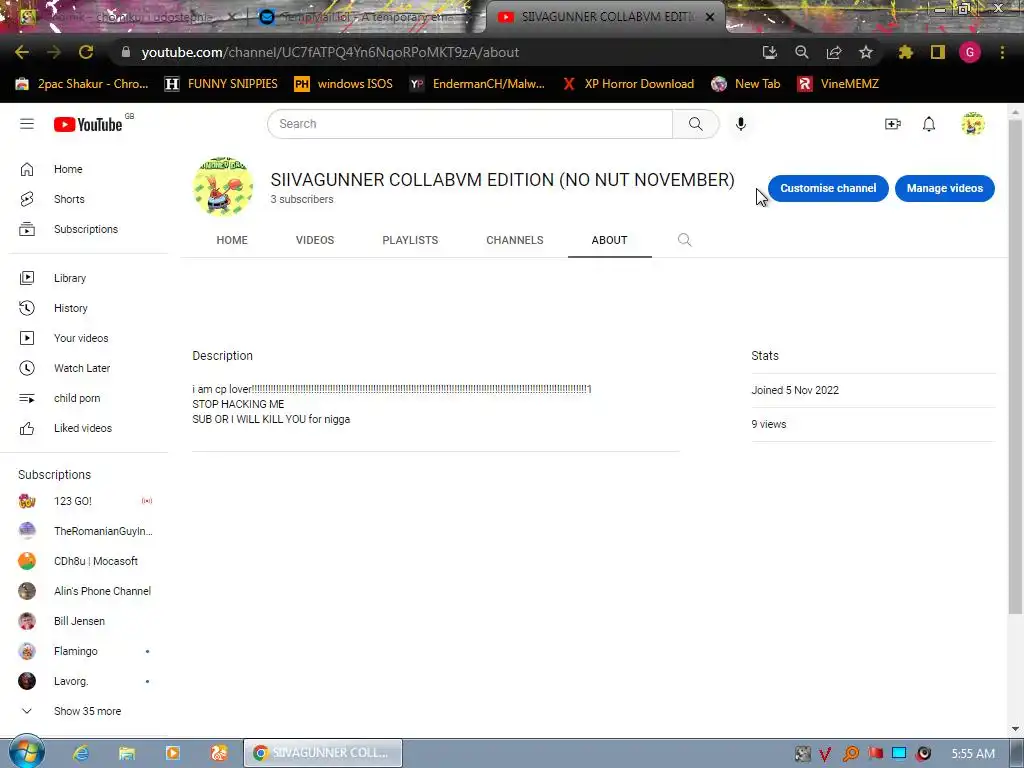Click the page vertical scrollbar
This screenshot has width=1024, height=768.
tap(1015, 368)
